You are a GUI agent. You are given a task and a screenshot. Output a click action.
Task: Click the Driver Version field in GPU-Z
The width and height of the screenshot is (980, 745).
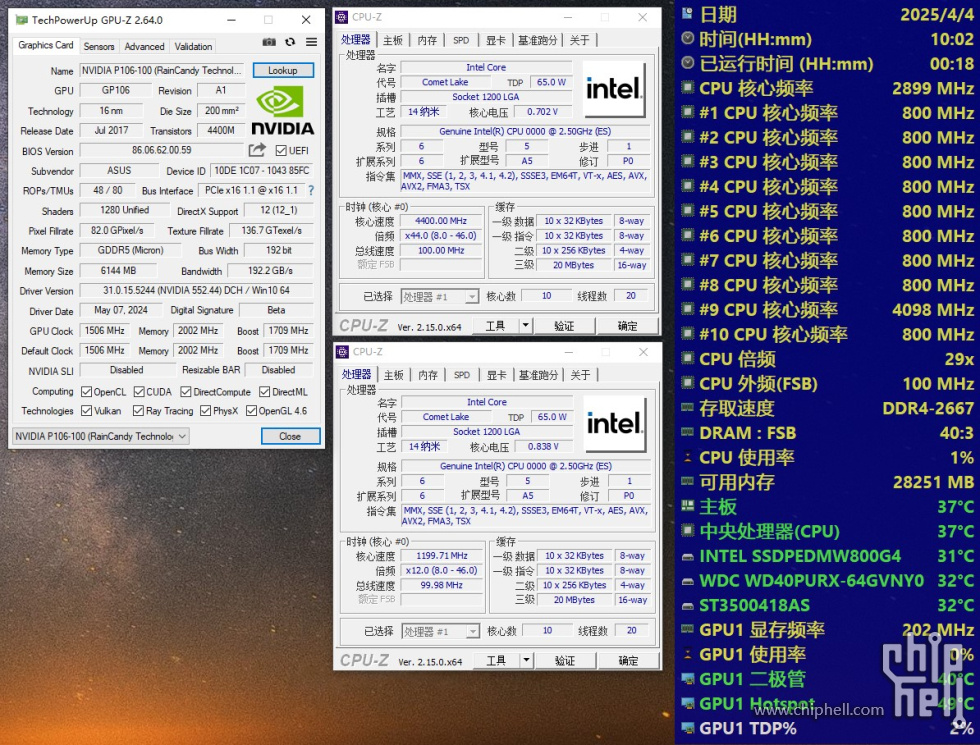click(x=196, y=291)
